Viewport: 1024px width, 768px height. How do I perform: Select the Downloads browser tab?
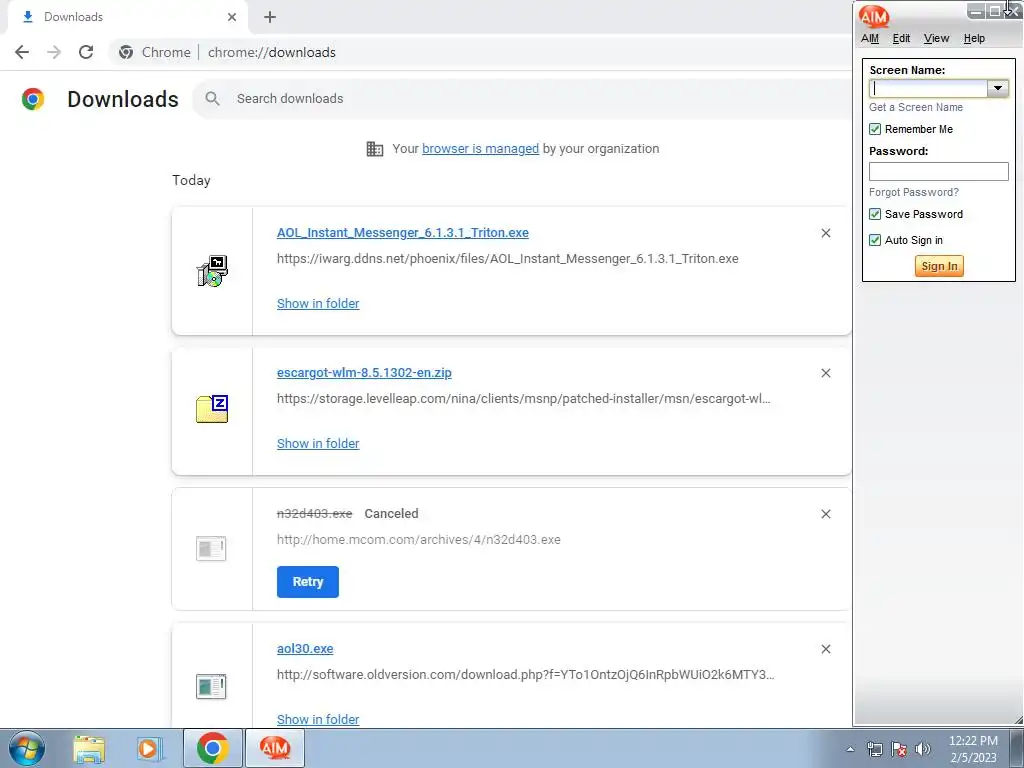pos(127,17)
